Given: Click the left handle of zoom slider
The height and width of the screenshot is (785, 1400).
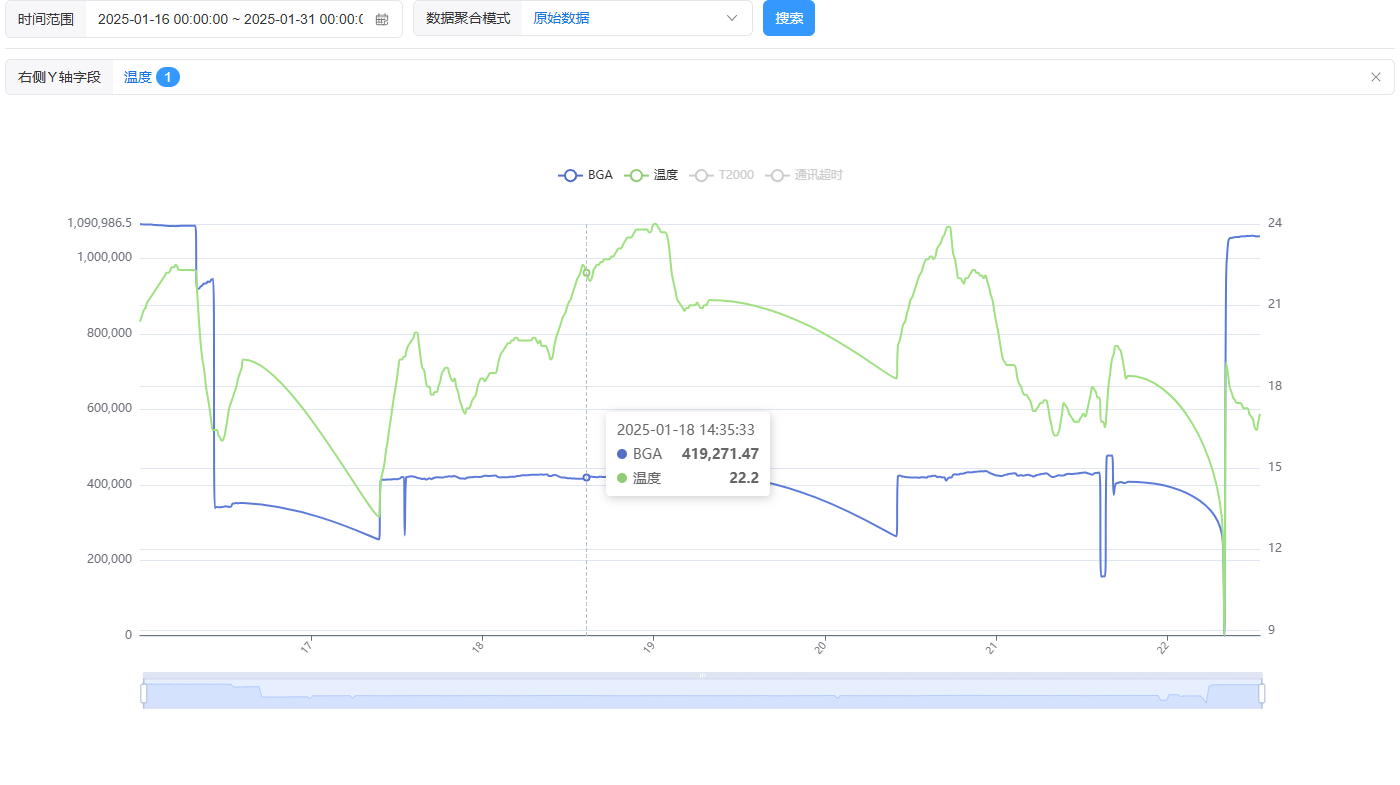Looking at the screenshot, I should (x=144, y=692).
